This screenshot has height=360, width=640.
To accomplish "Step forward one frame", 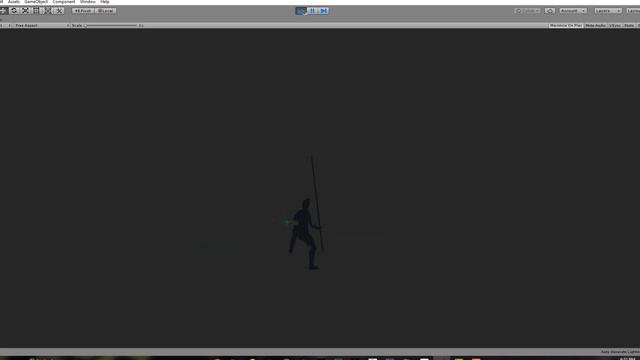I will (x=324, y=11).
